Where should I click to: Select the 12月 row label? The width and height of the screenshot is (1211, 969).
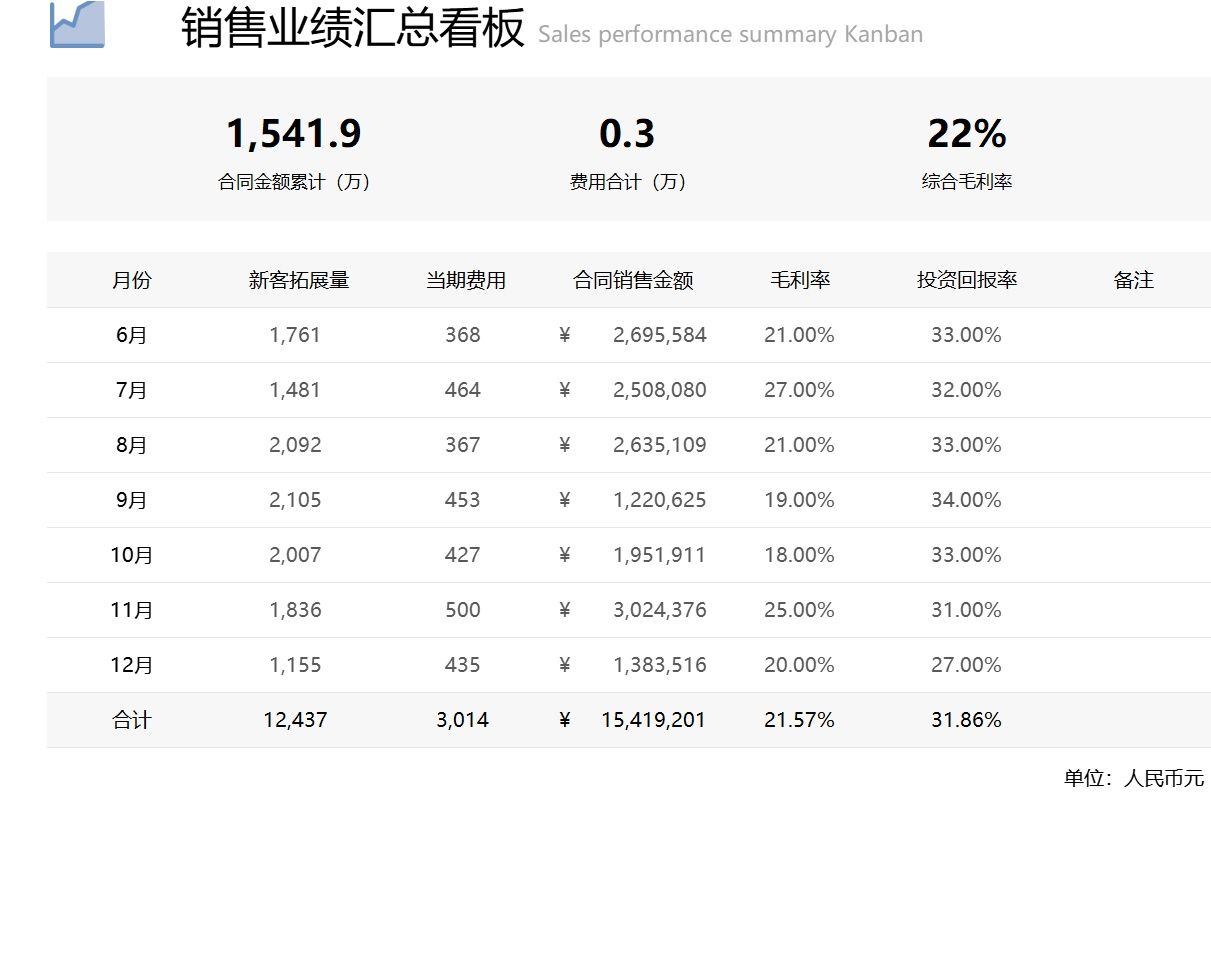pos(132,666)
